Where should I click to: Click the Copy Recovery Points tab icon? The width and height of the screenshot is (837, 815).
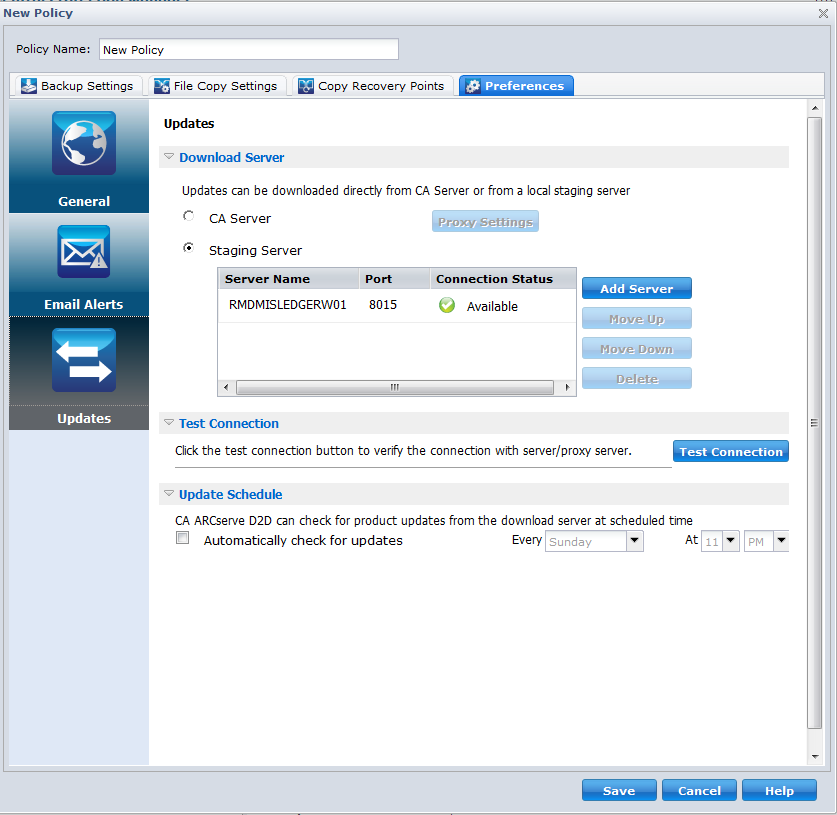(x=304, y=85)
